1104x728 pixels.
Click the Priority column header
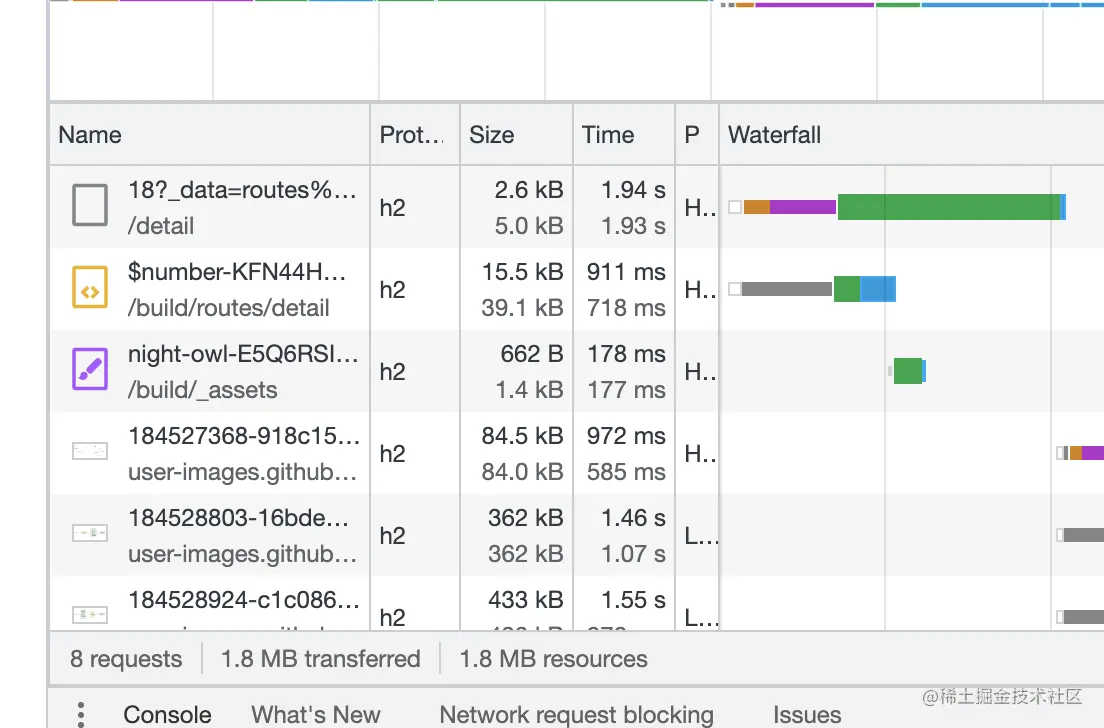pos(692,135)
